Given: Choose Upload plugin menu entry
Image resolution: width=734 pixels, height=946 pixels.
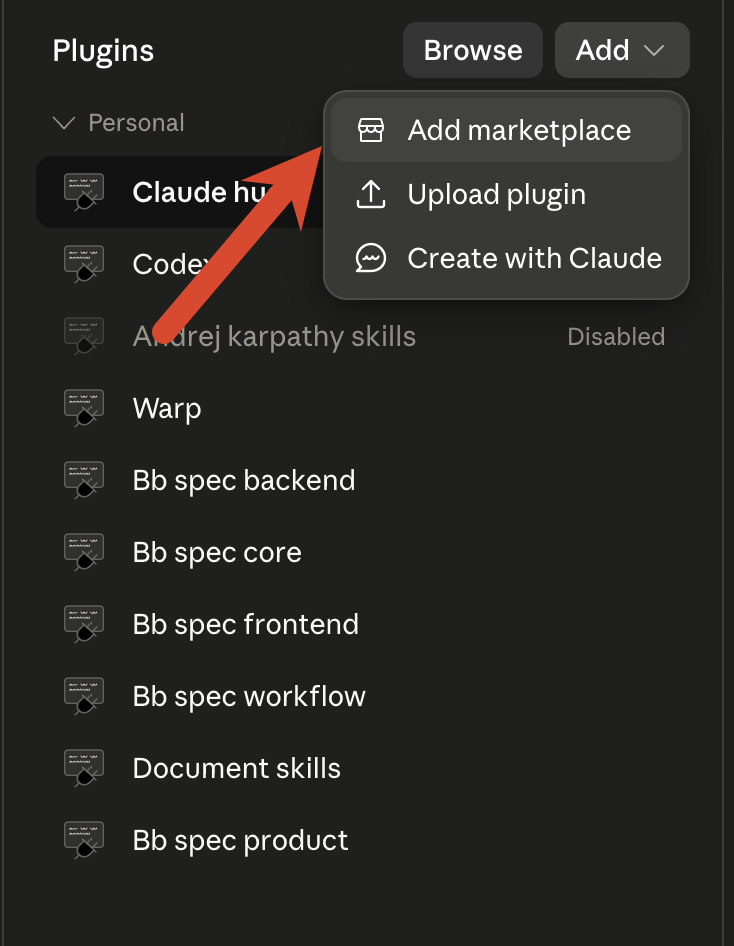Looking at the screenshot, I should click(506, 194).
